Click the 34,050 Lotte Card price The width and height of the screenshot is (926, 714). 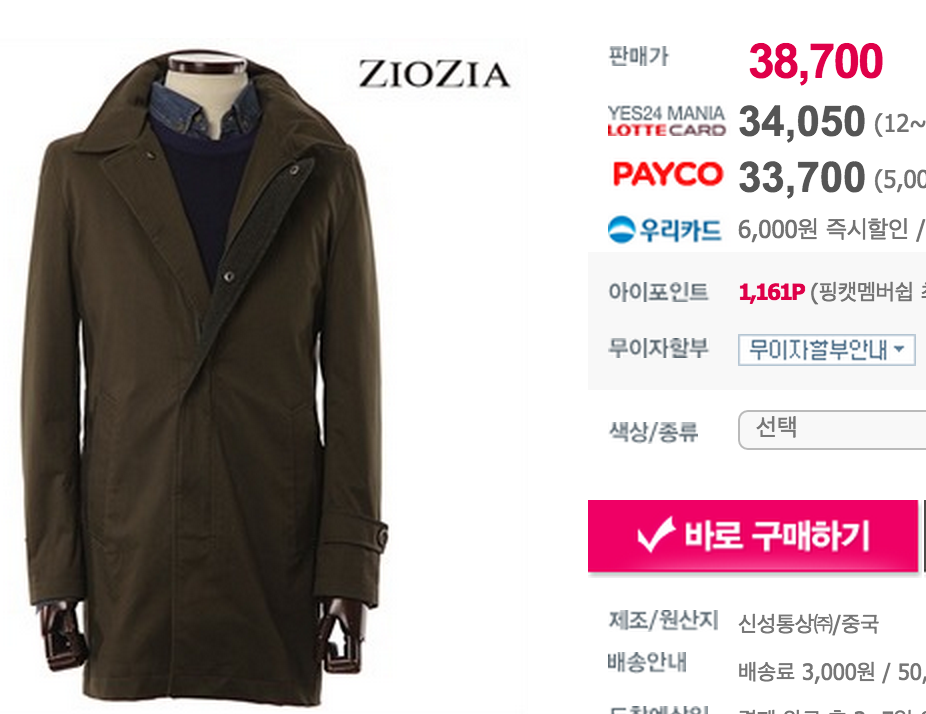pyautogui.click(x=801, y=122)
